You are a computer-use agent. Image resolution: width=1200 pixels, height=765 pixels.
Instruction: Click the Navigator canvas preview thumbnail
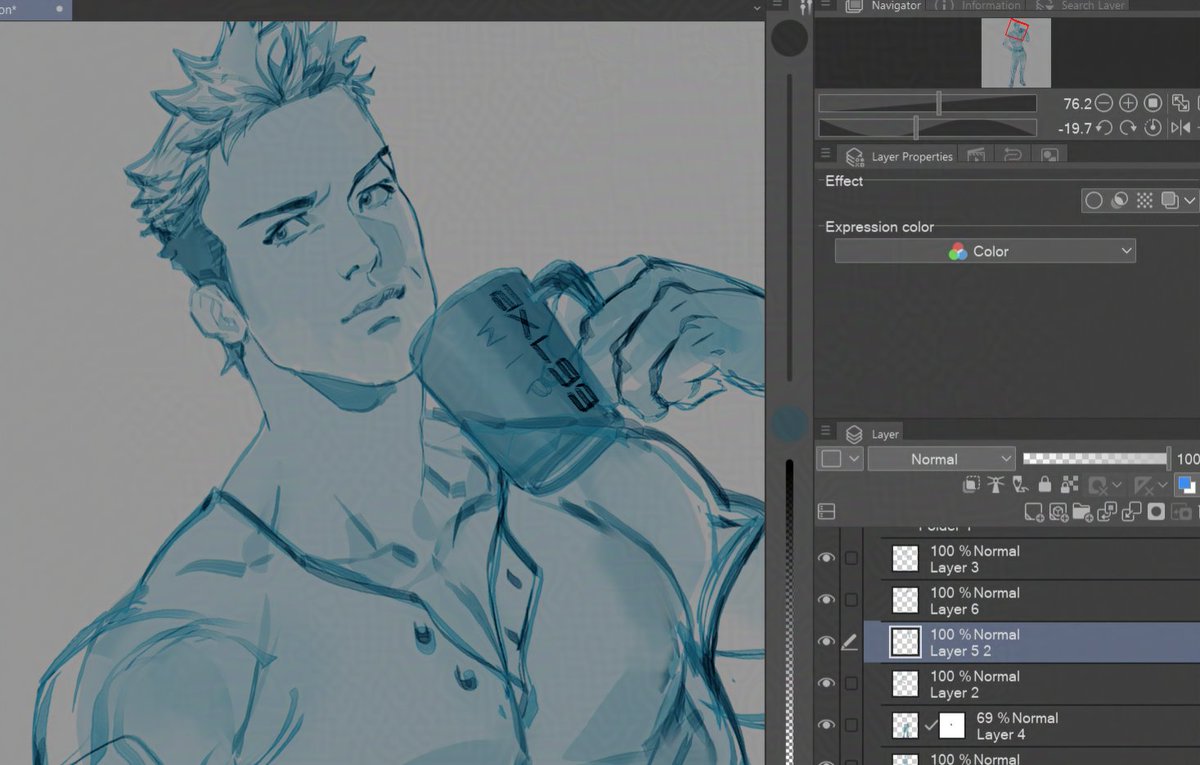pyautogui.click(x=1016, y=52)
